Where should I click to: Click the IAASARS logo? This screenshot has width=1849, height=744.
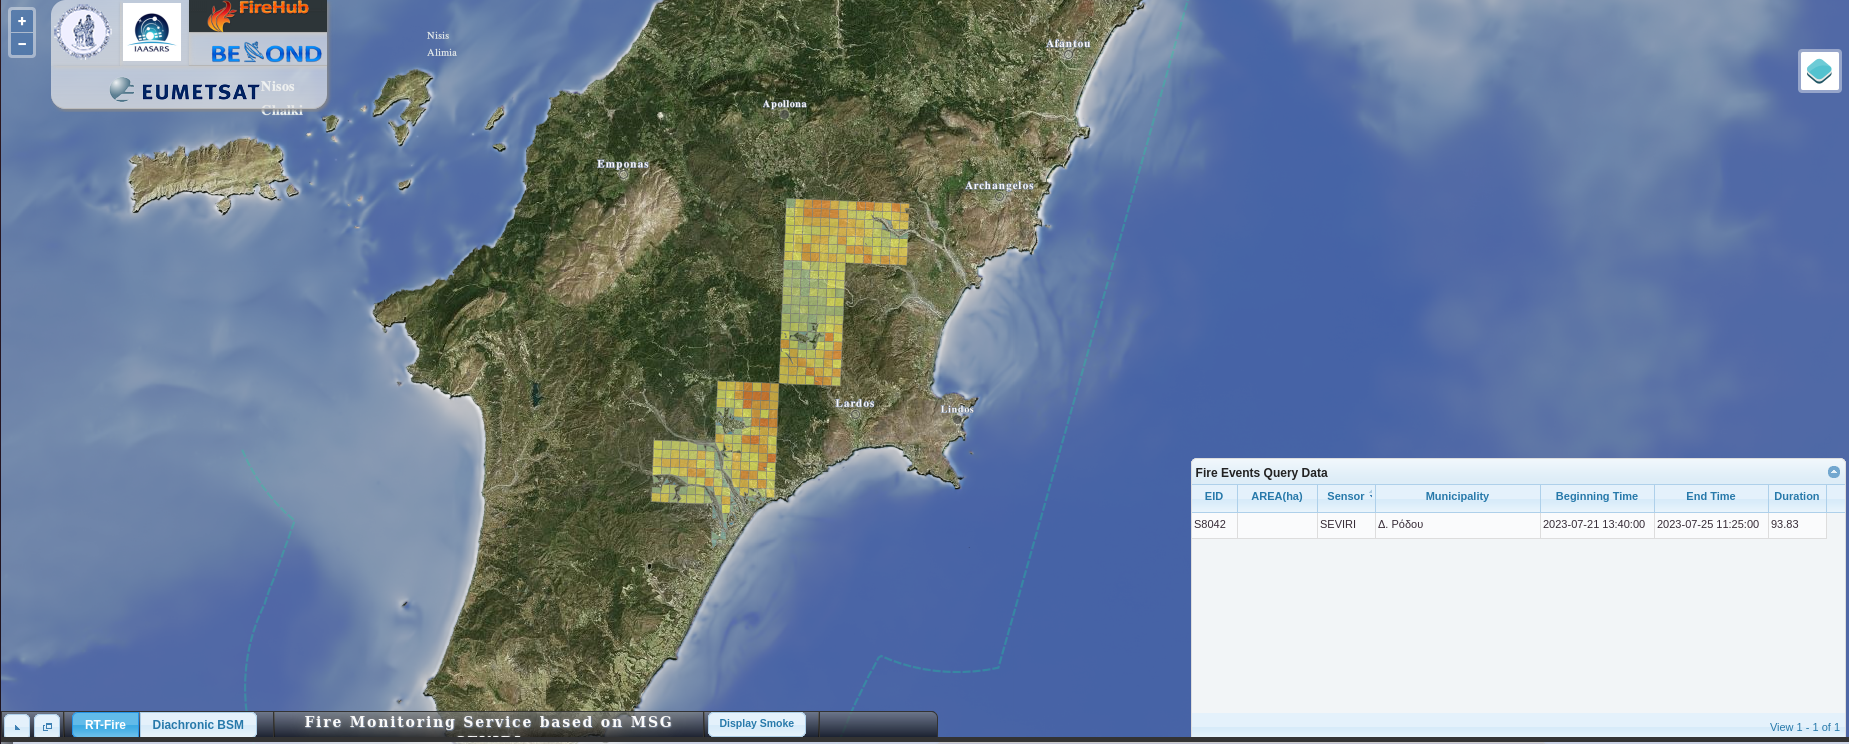pyautogui.click(x=152, y=32)
